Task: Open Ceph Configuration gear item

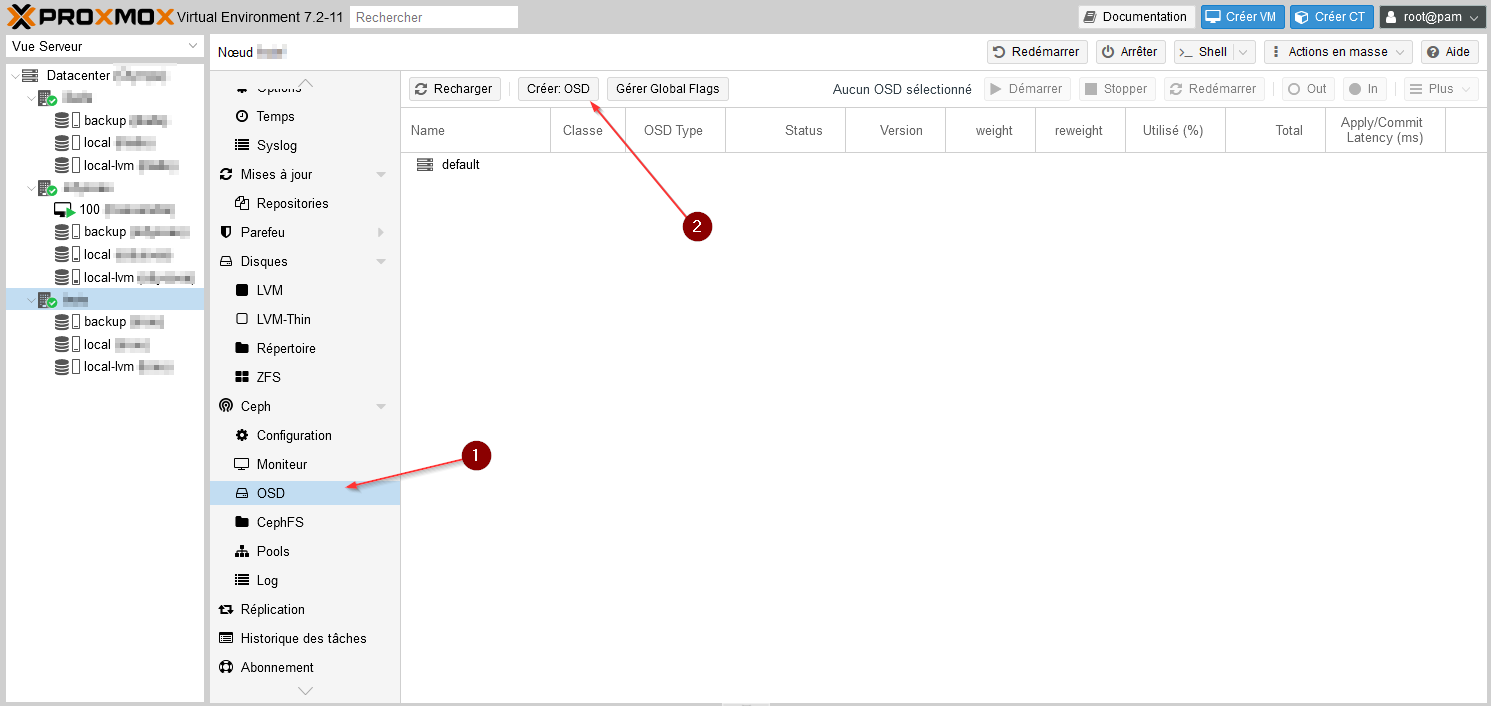Action: [x=293, y=435]
